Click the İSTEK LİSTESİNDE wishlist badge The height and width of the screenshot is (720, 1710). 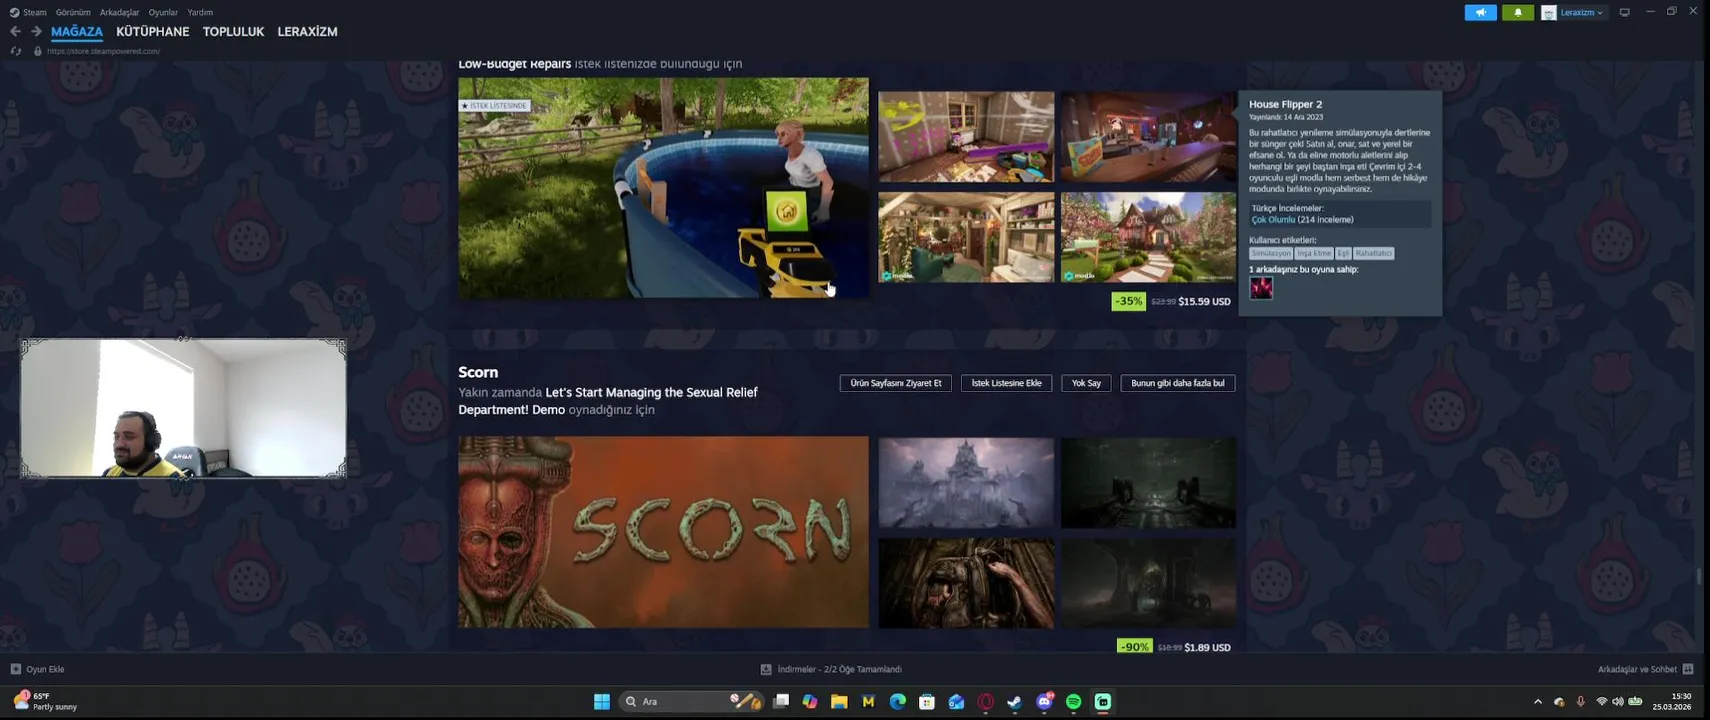click(x=494, y=105)
